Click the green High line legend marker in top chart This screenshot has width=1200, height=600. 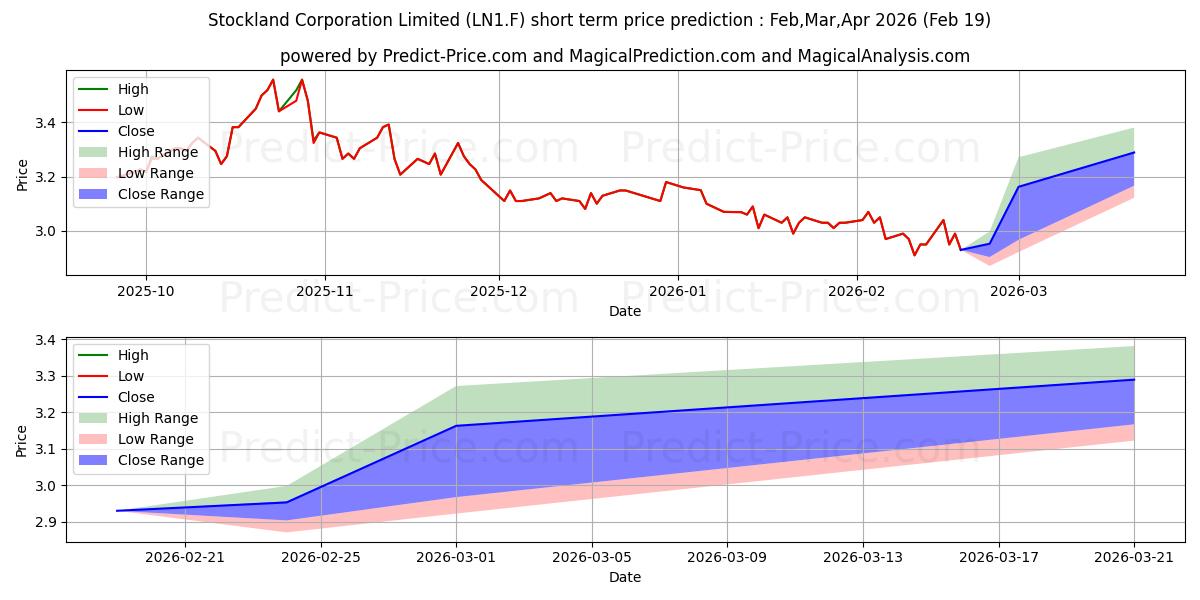pos(95,89)
